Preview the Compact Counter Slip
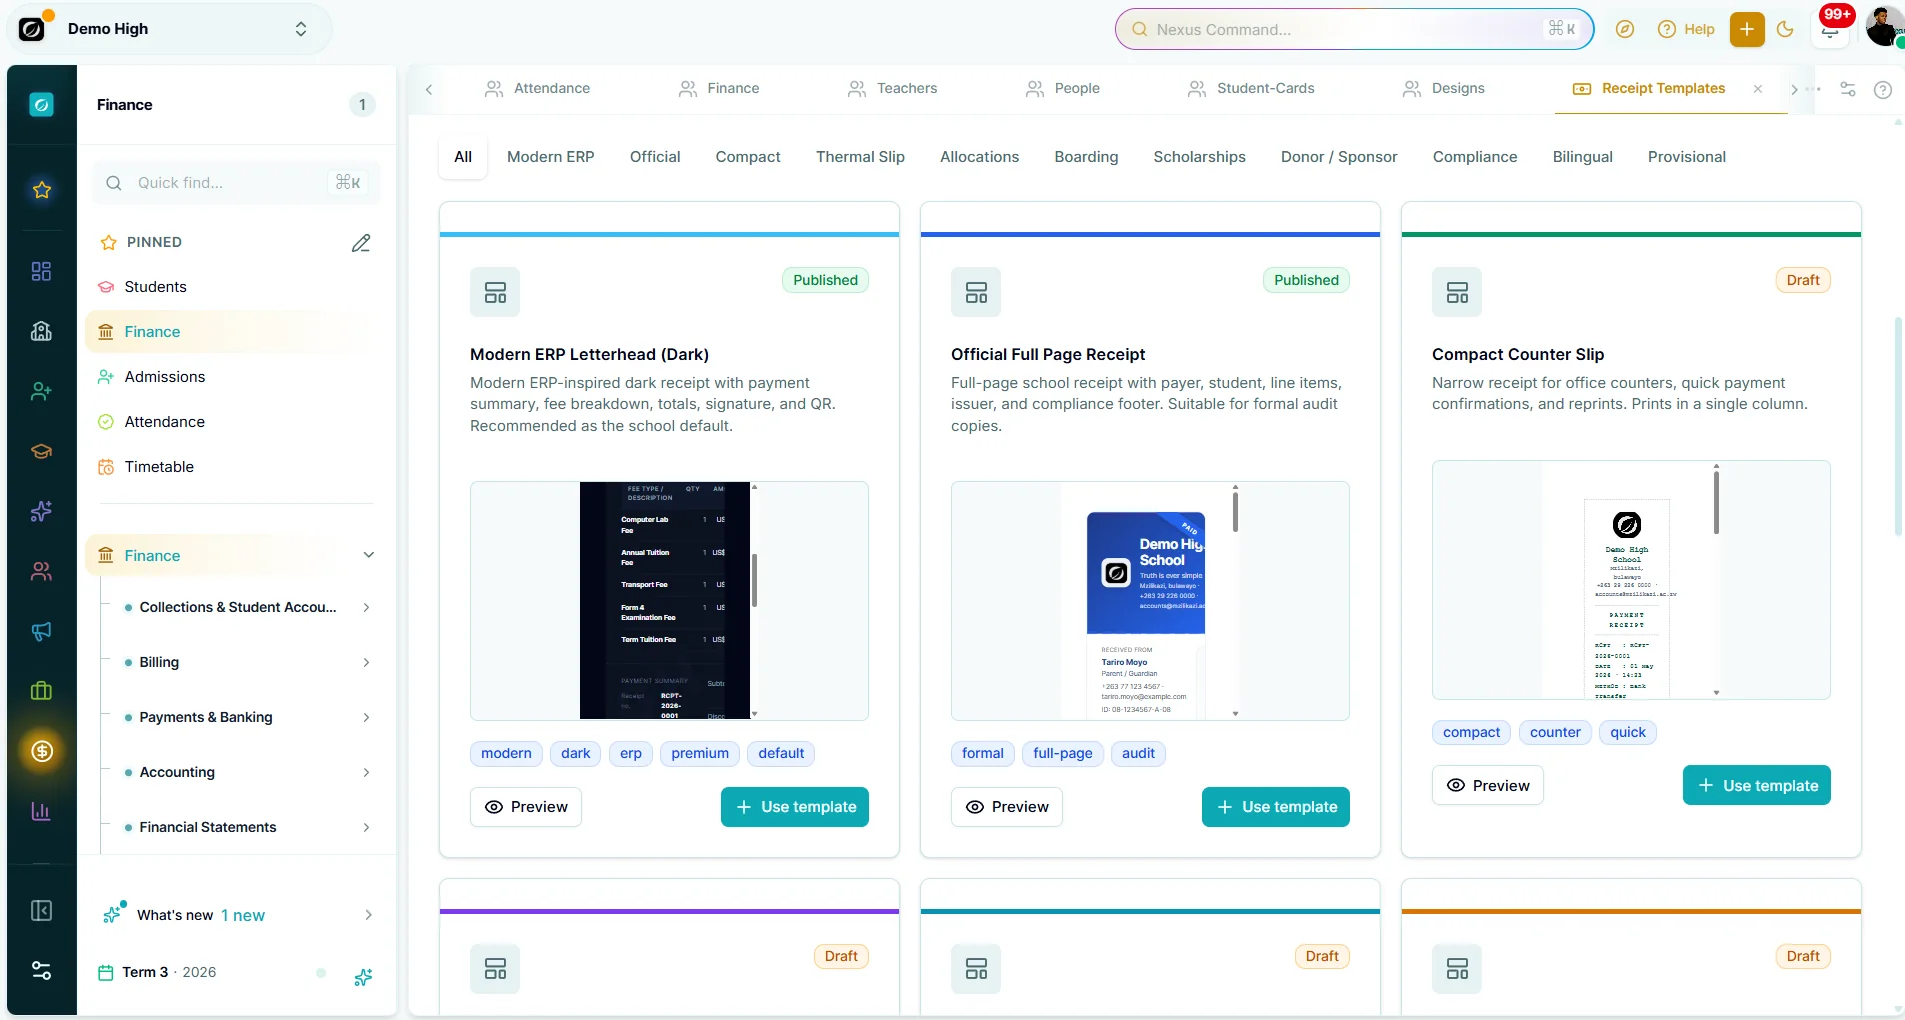1905x1020 pixels. pyautogui.click(x=1488, y=785)
